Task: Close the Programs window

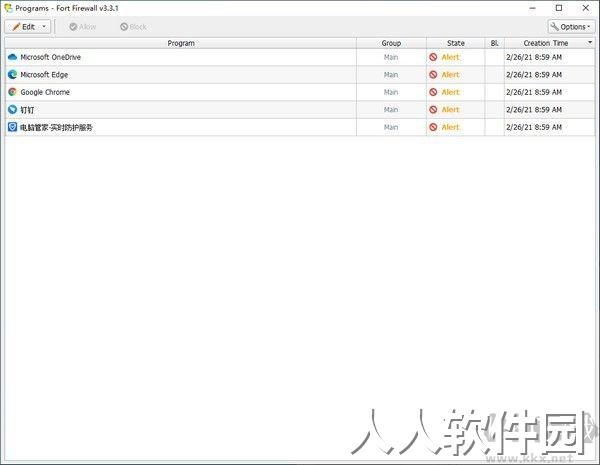Action: tap(586, 8)
